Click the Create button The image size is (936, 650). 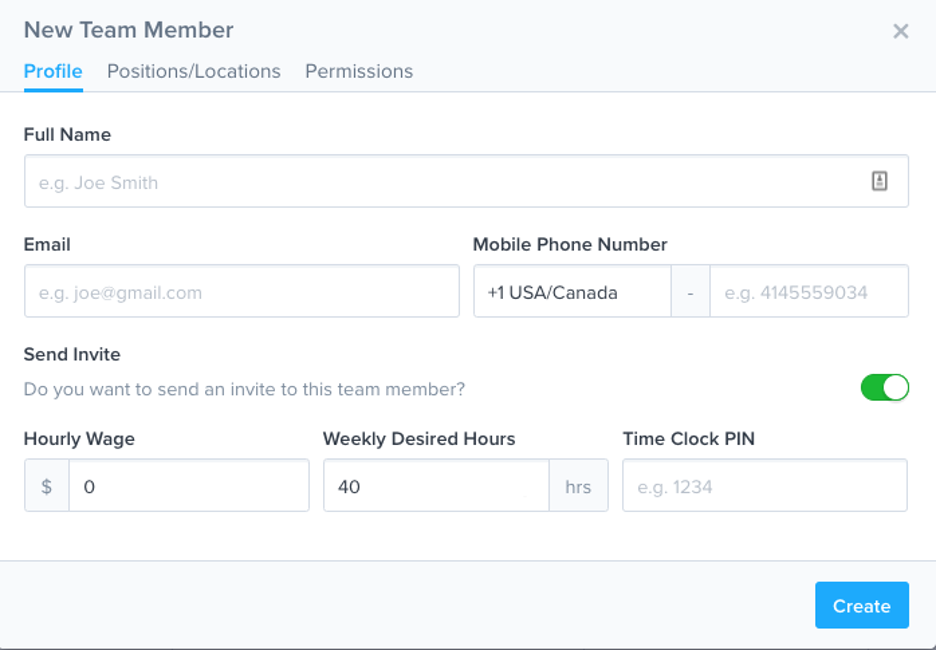pyautogui.click(x=862, y=605)
